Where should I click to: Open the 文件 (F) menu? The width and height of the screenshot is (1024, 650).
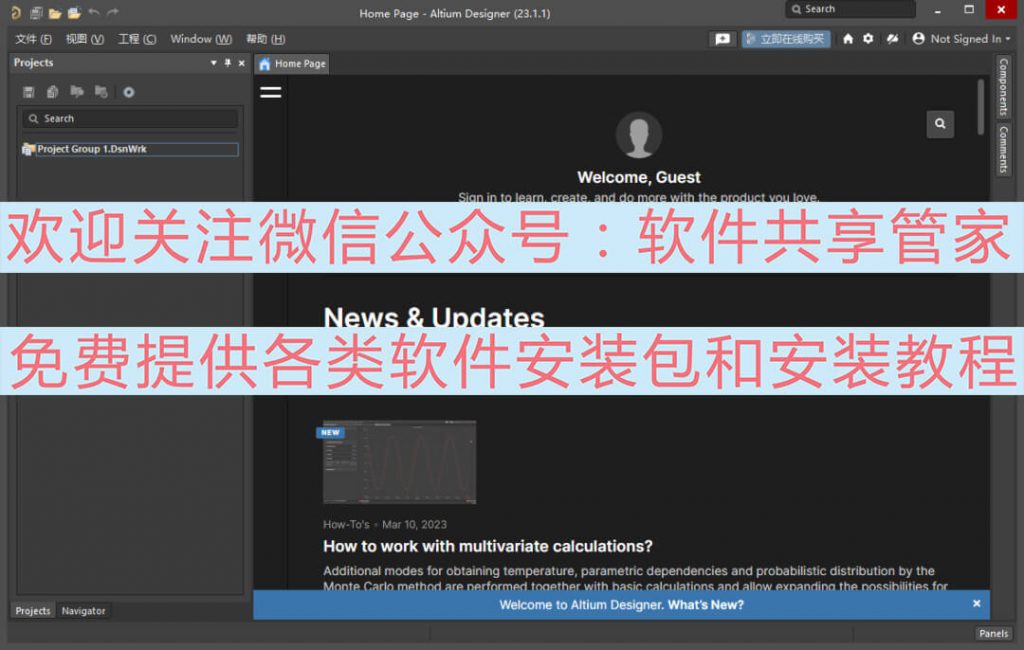(x=33, y=39)
